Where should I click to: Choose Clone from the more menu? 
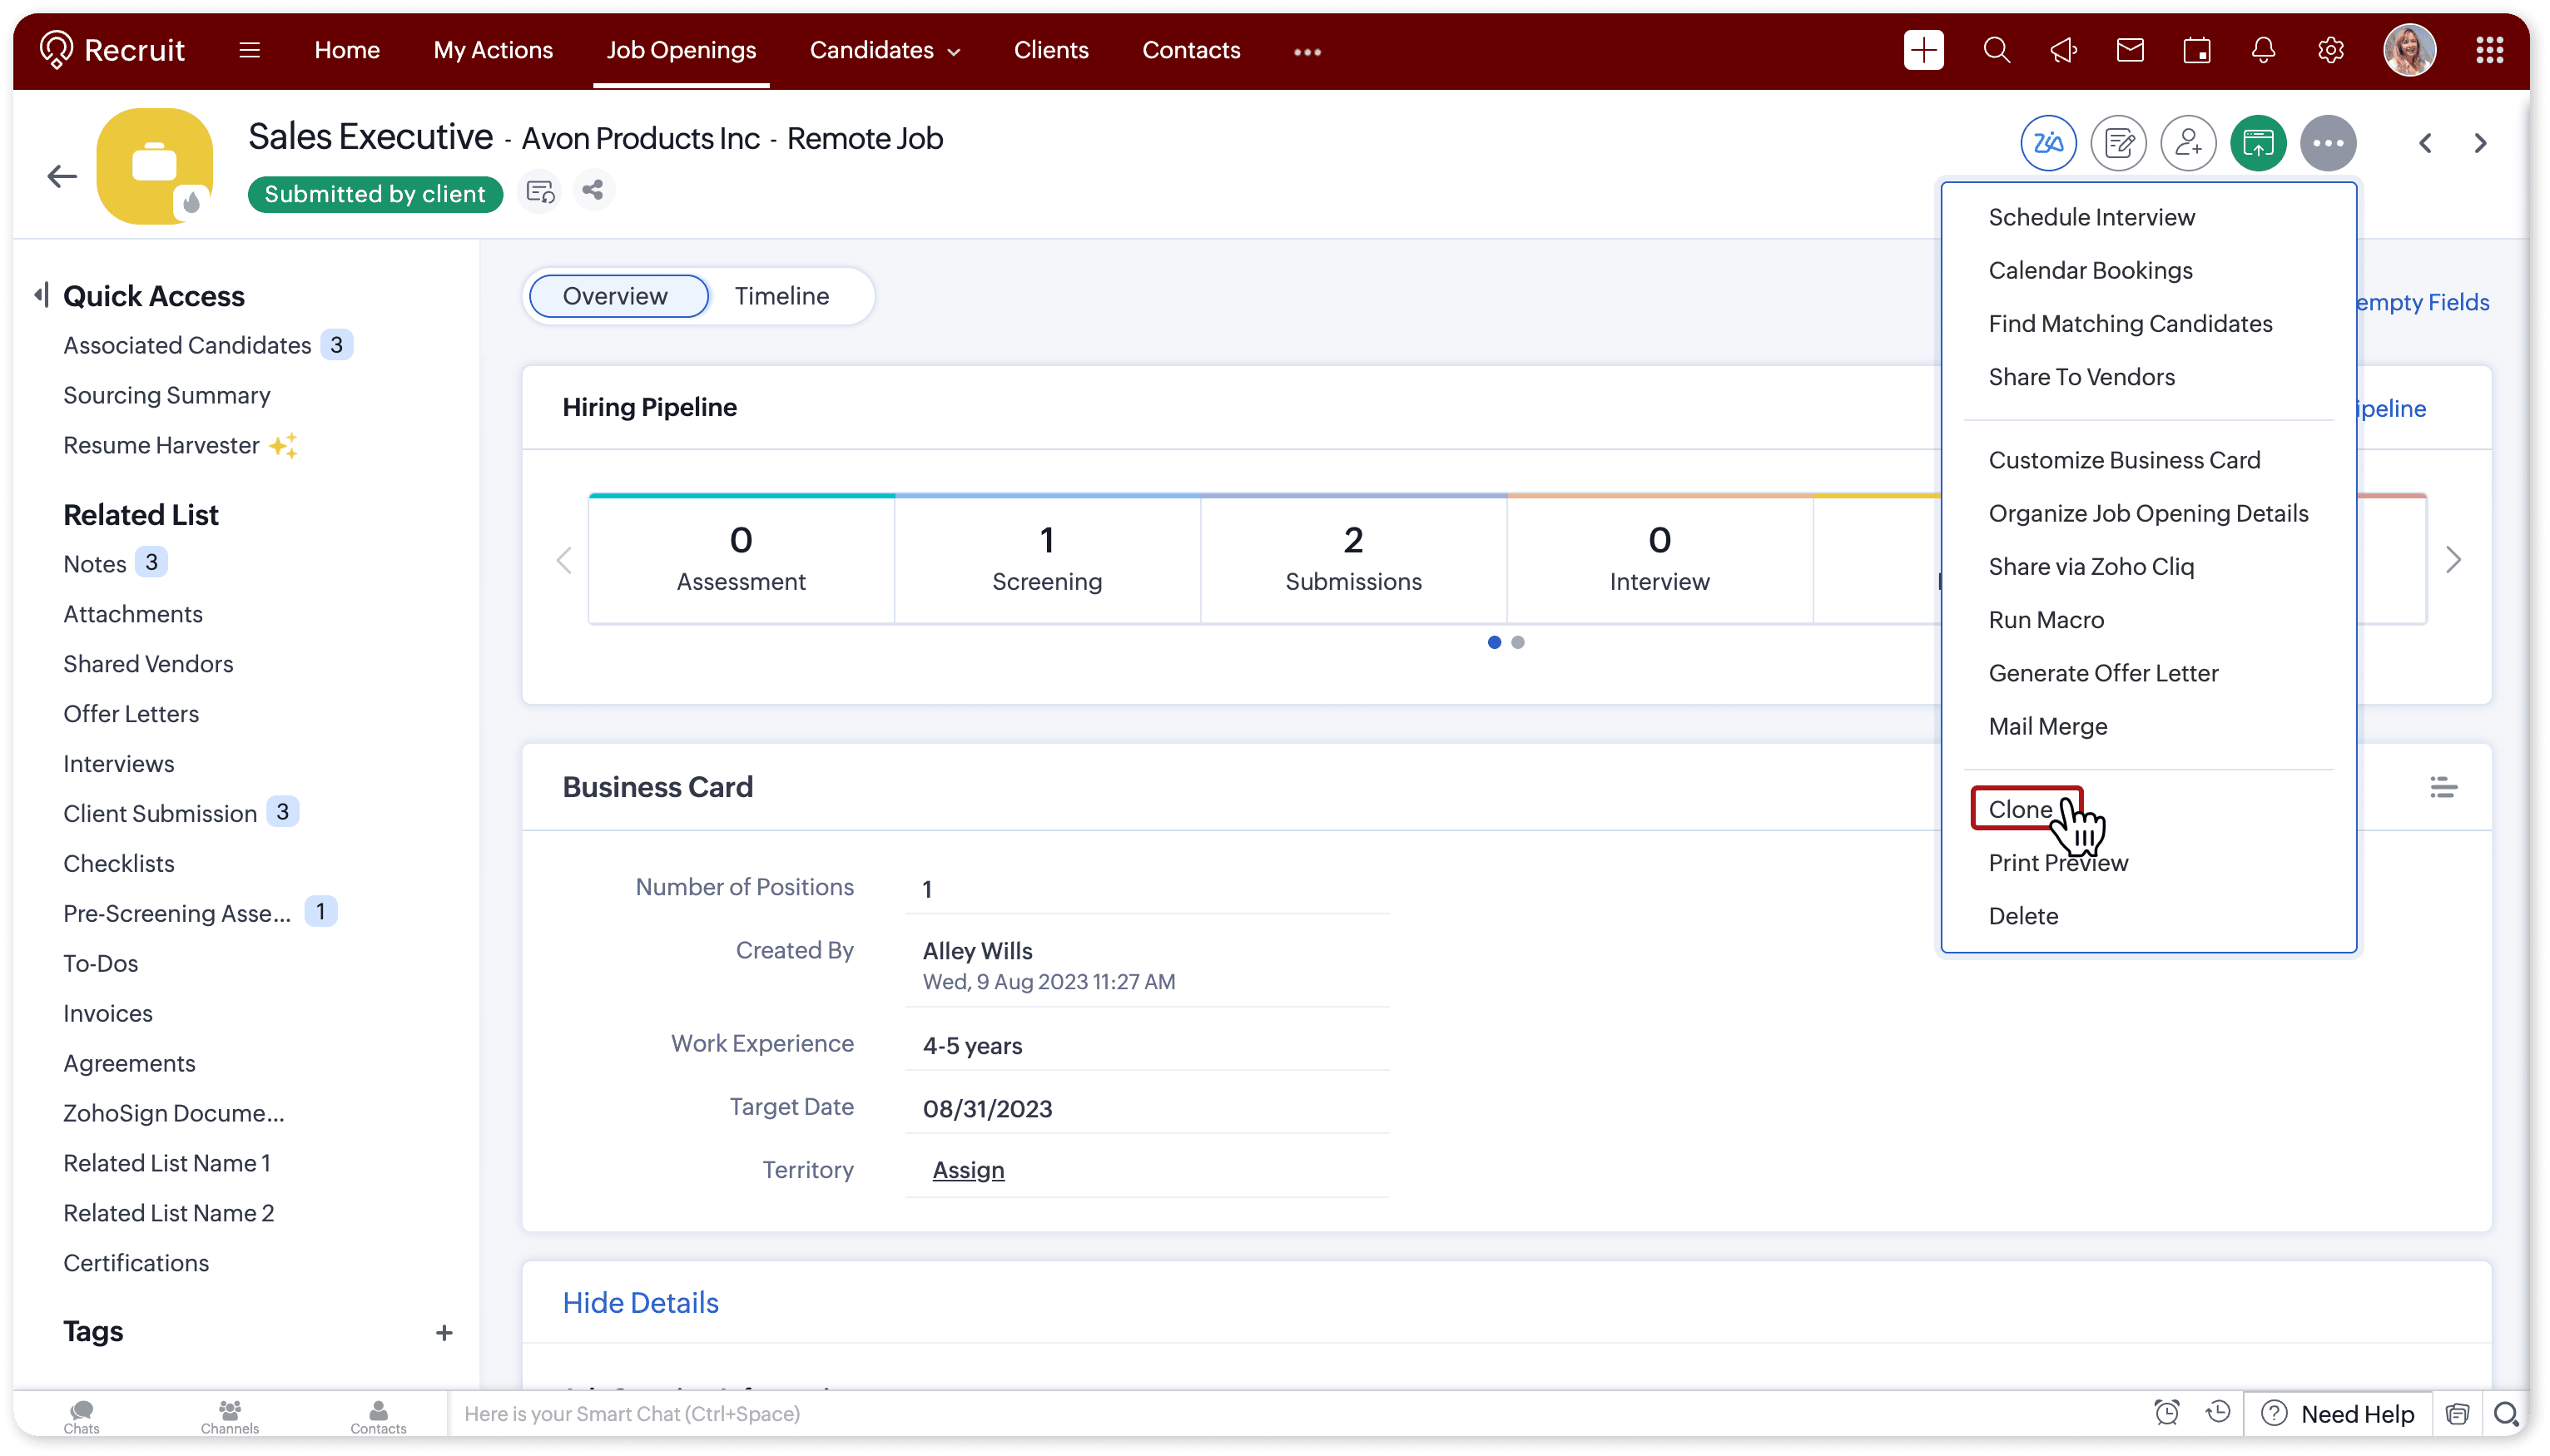coord(2020,809)
